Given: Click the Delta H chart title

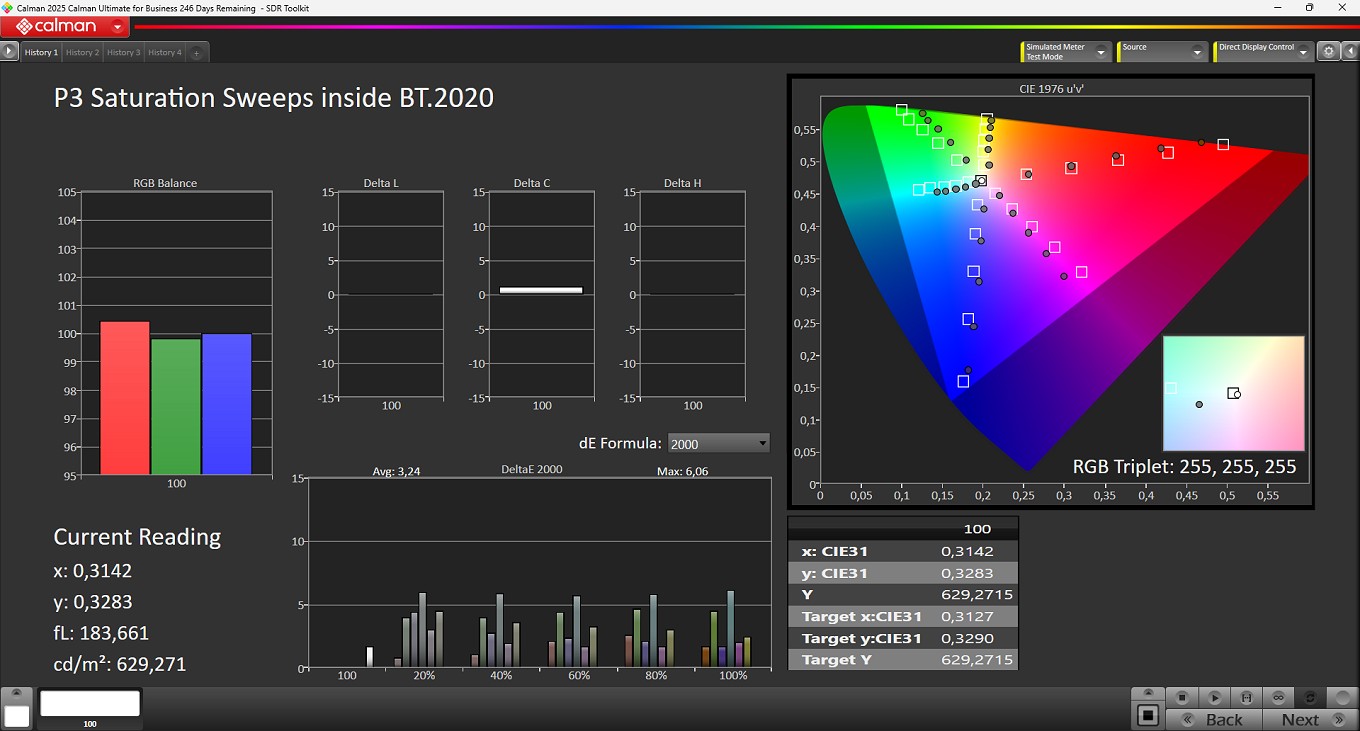Looking at the screenshot, I should click(683, 183).
